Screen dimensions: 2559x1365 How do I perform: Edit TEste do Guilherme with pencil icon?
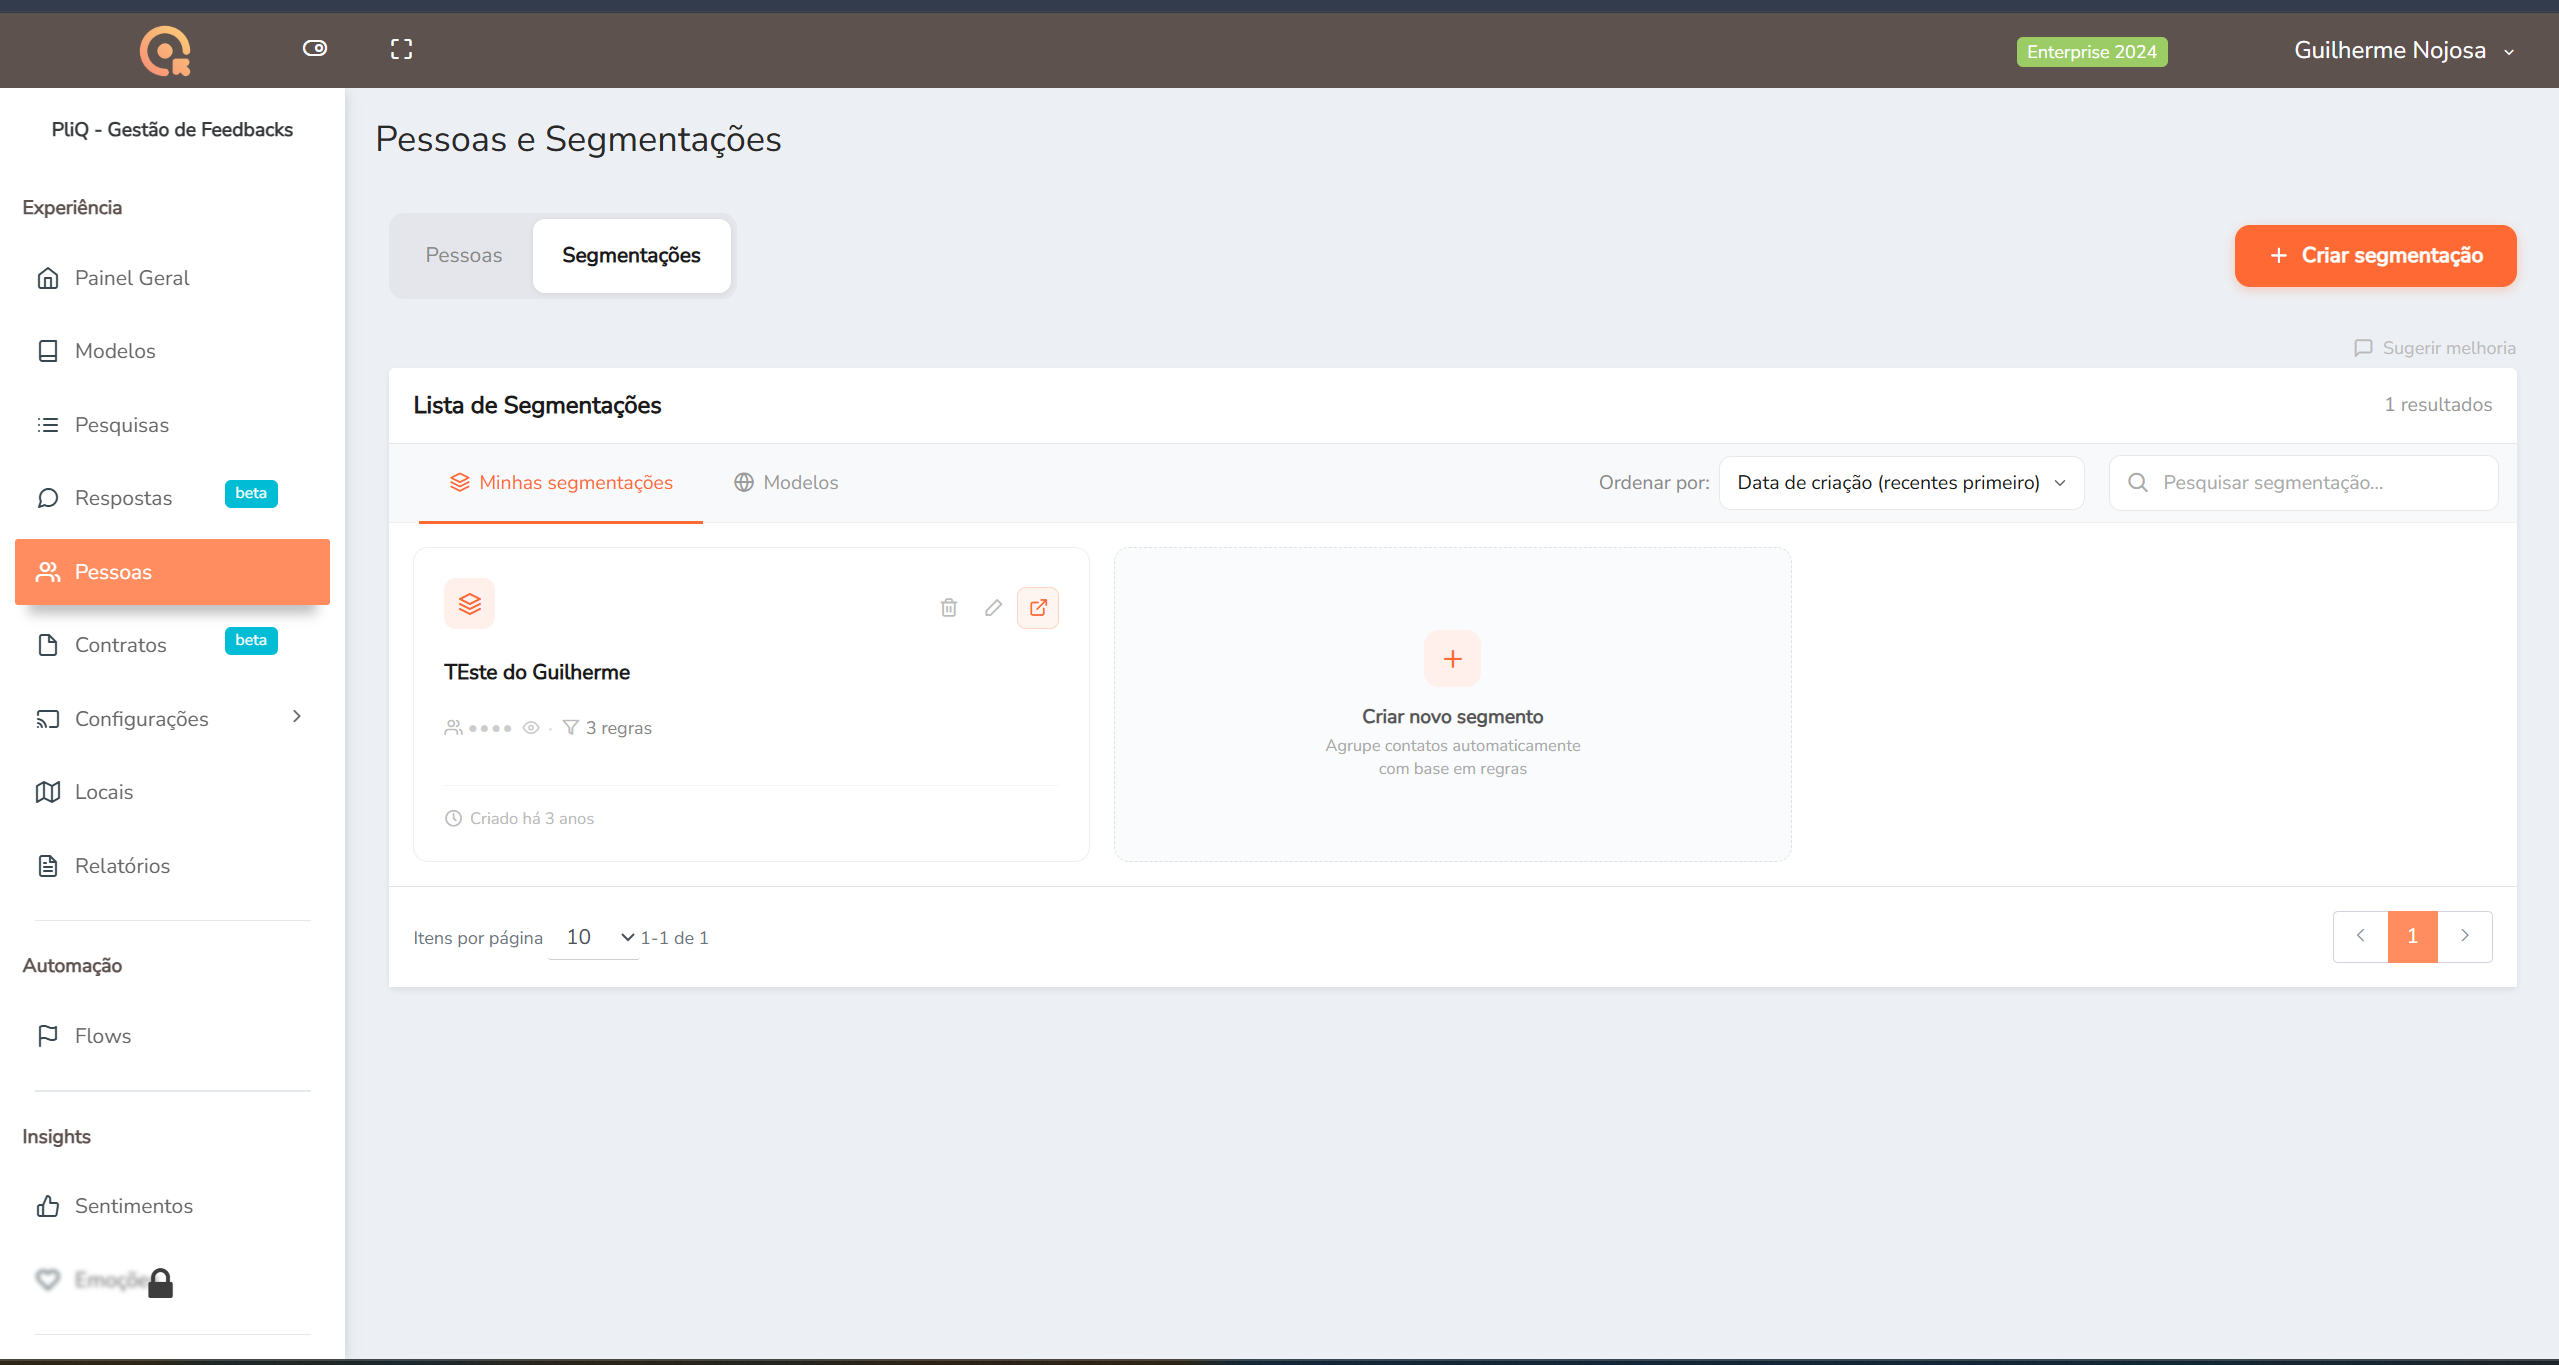pos(993,607)
